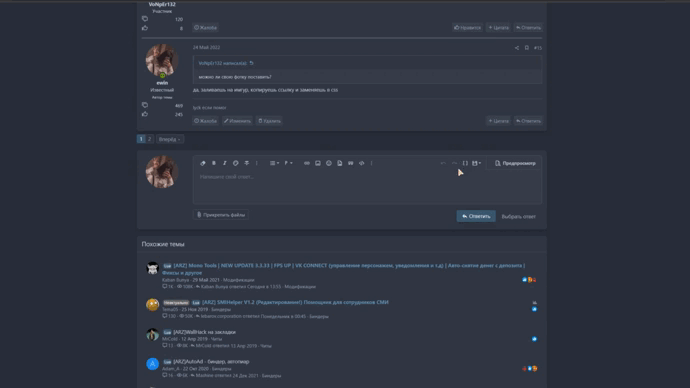Expand the list options dropdown in editor
Screen dimensions: 690x388
274,163
